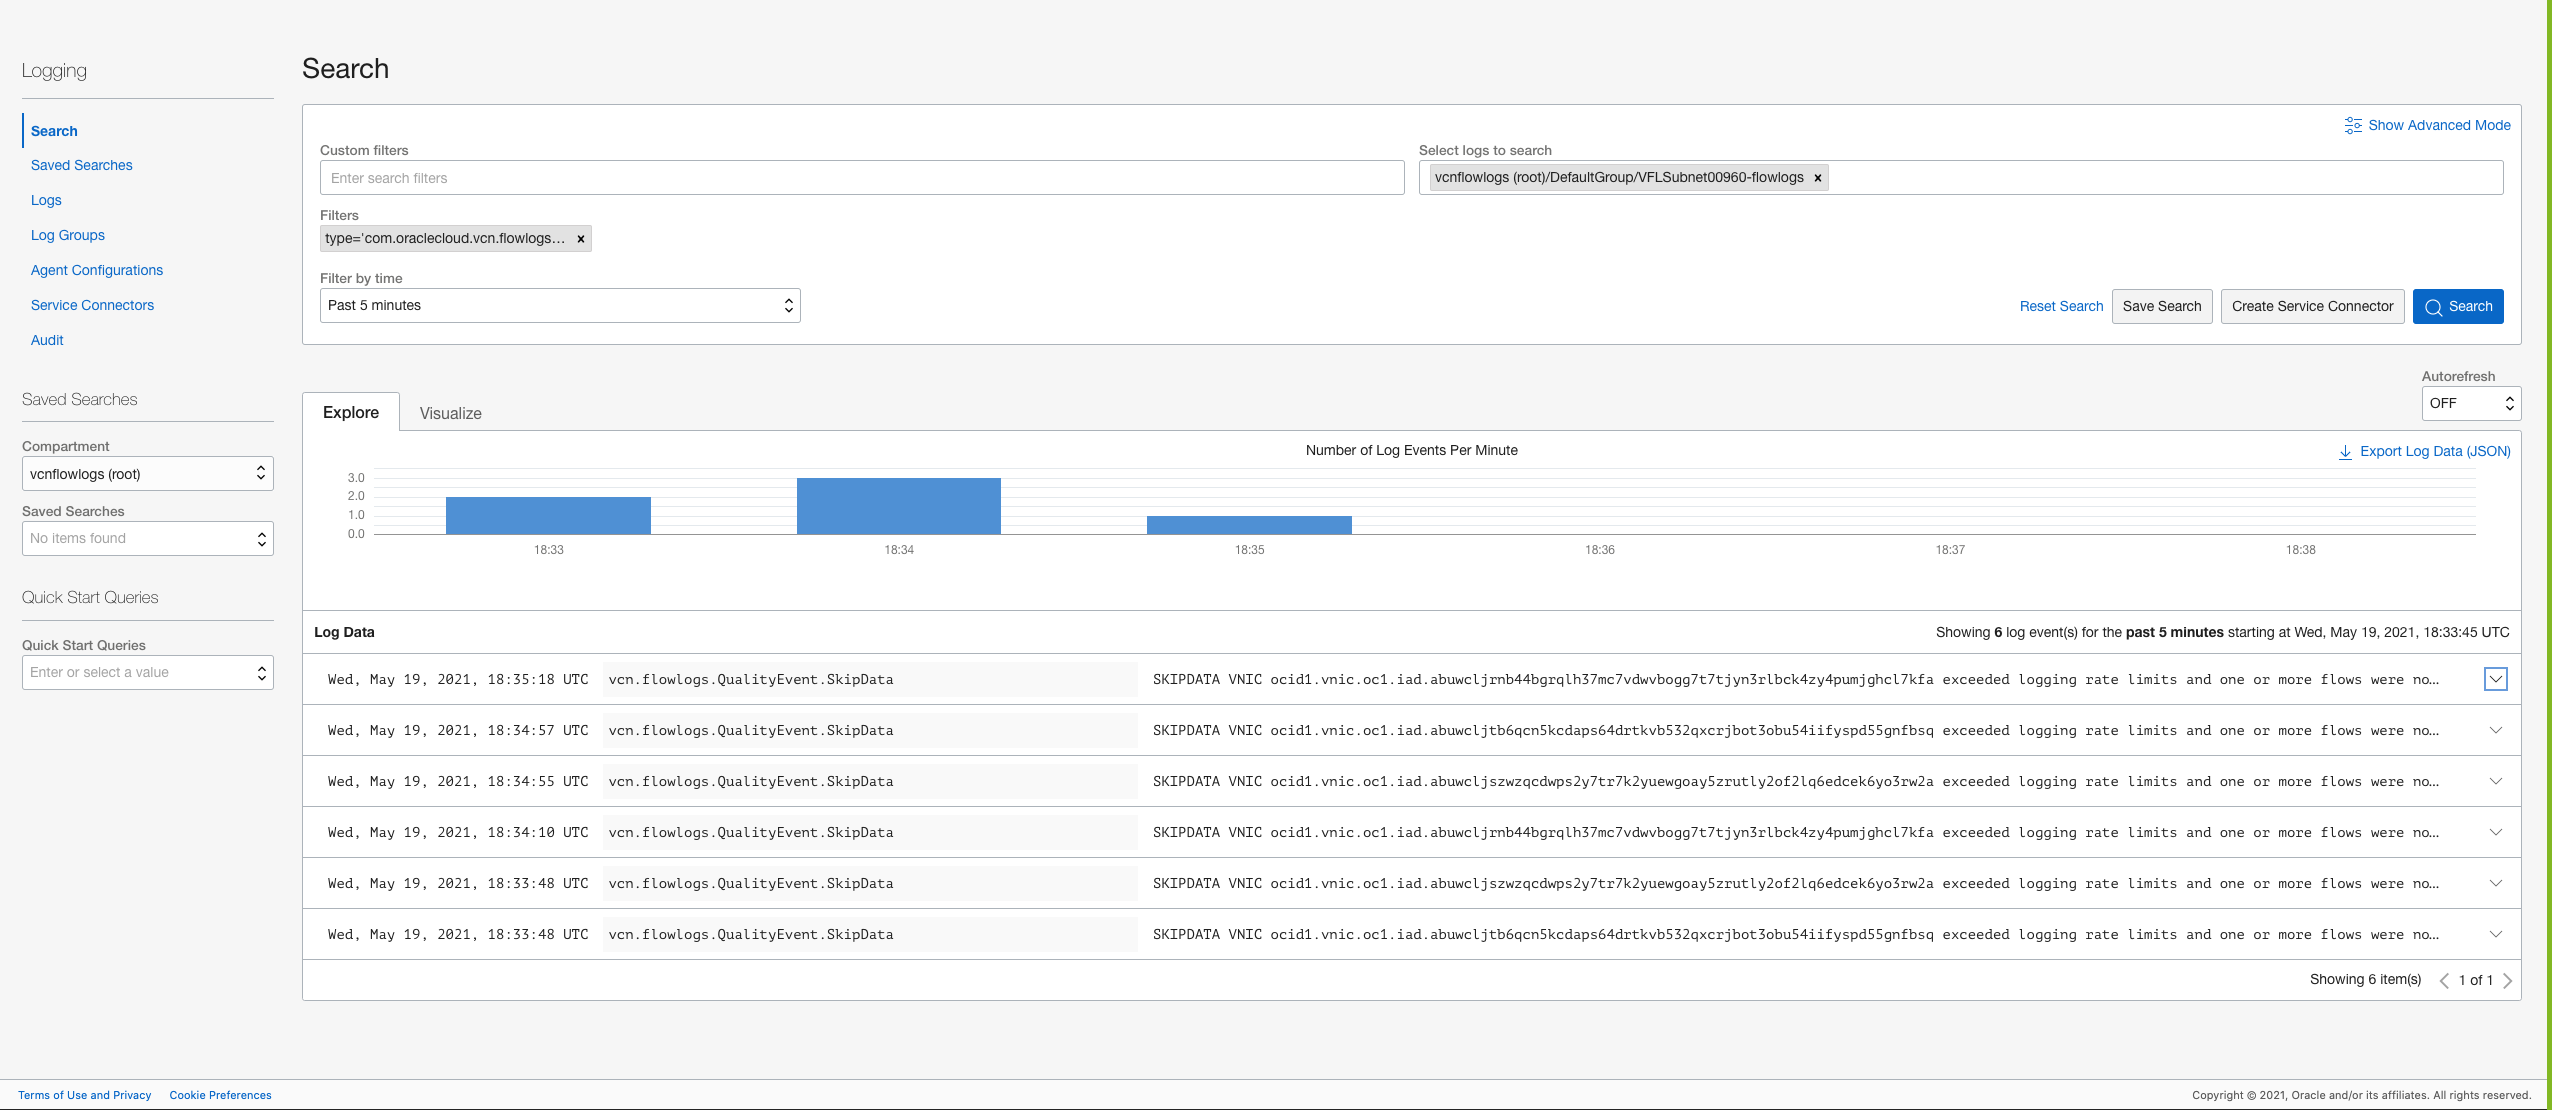Open Quick Start Queries select box
The height and width of the screenshot is (1110, 2552).
[147, 673]
